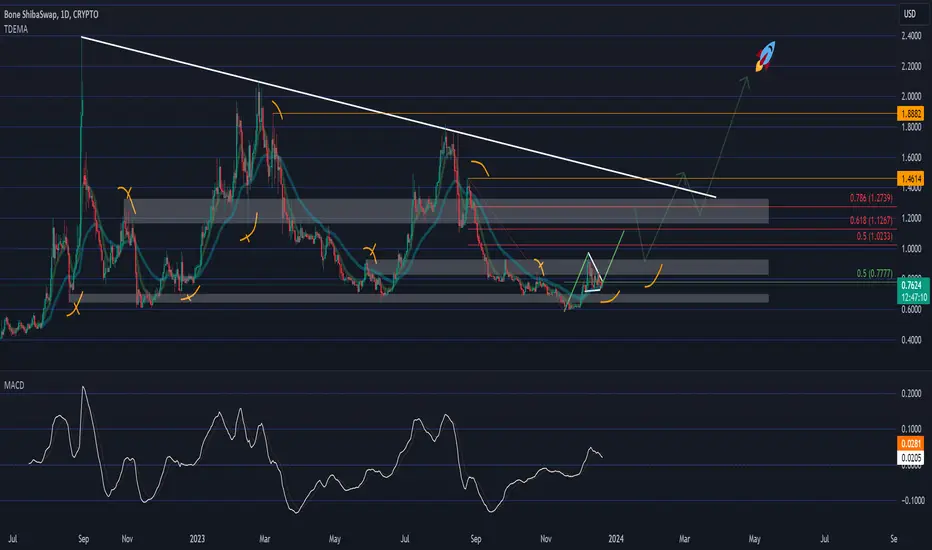
Task: Click the 2023 time axis label
Action: (x=197, y=539)
